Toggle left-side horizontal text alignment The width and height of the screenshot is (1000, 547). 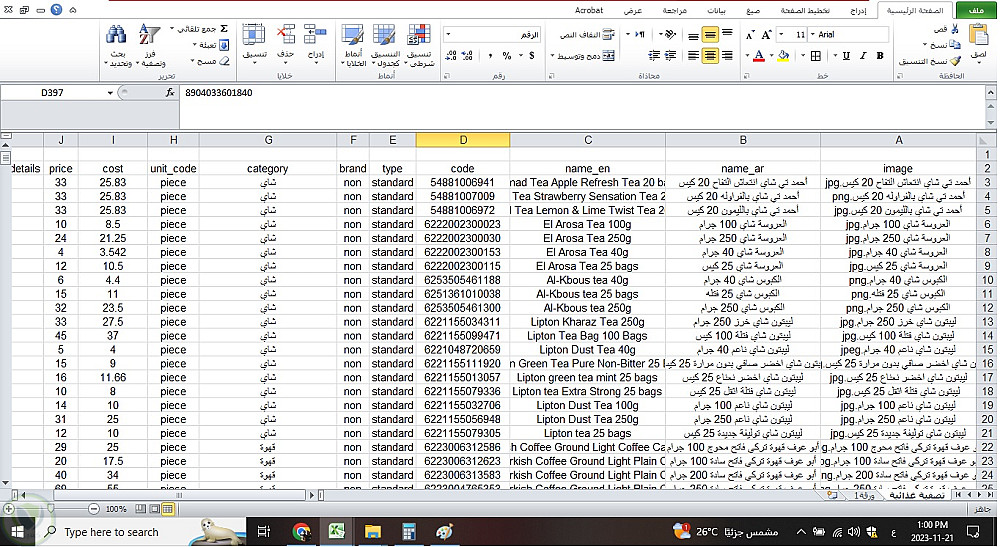(x=693, y=56)
